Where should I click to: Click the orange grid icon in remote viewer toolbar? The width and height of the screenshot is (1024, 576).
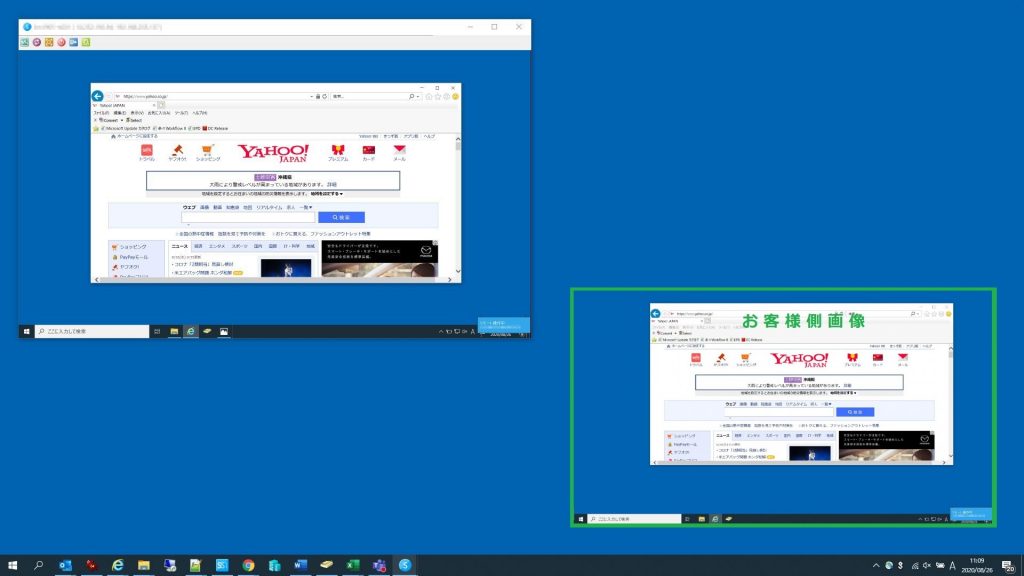49,42
